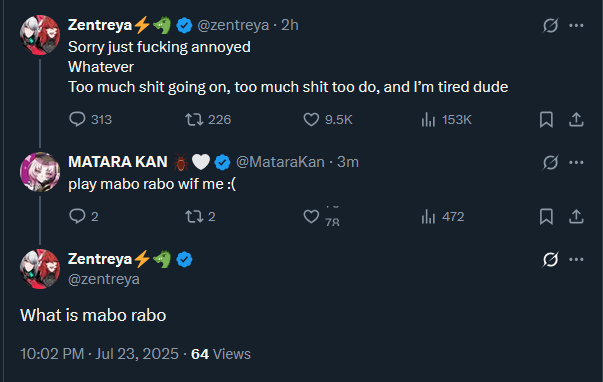Open Grok icon on top tweet
603x382 pixels.
[550, 25]
